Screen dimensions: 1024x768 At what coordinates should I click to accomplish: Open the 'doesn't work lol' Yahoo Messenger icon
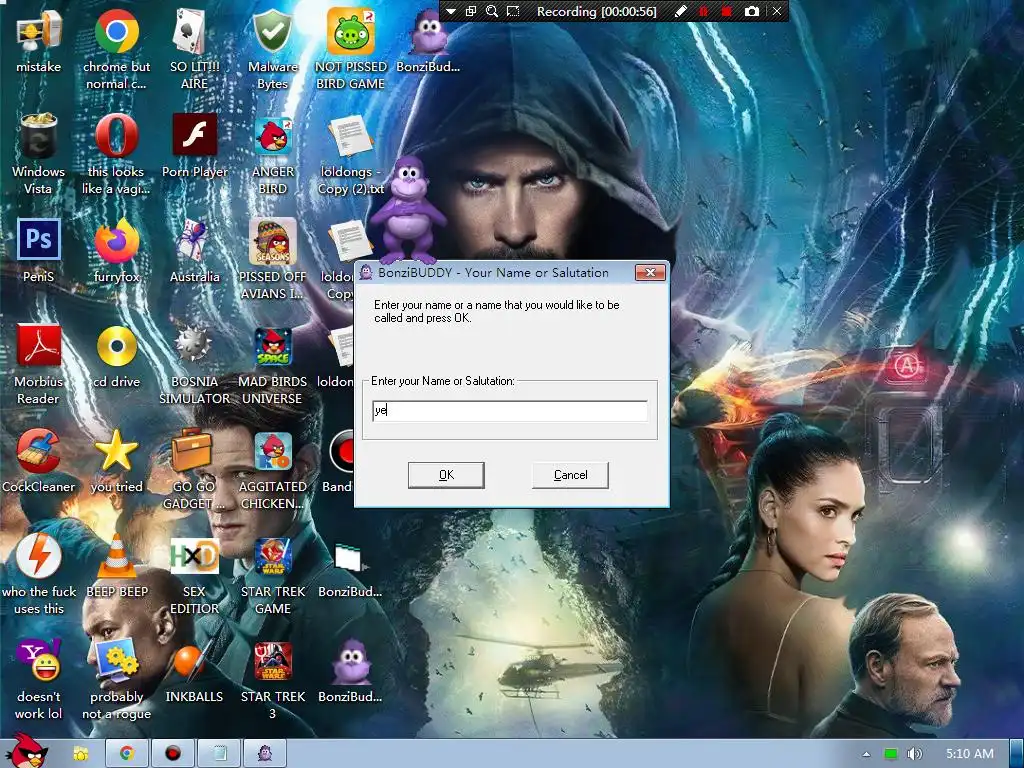(39, 680)
